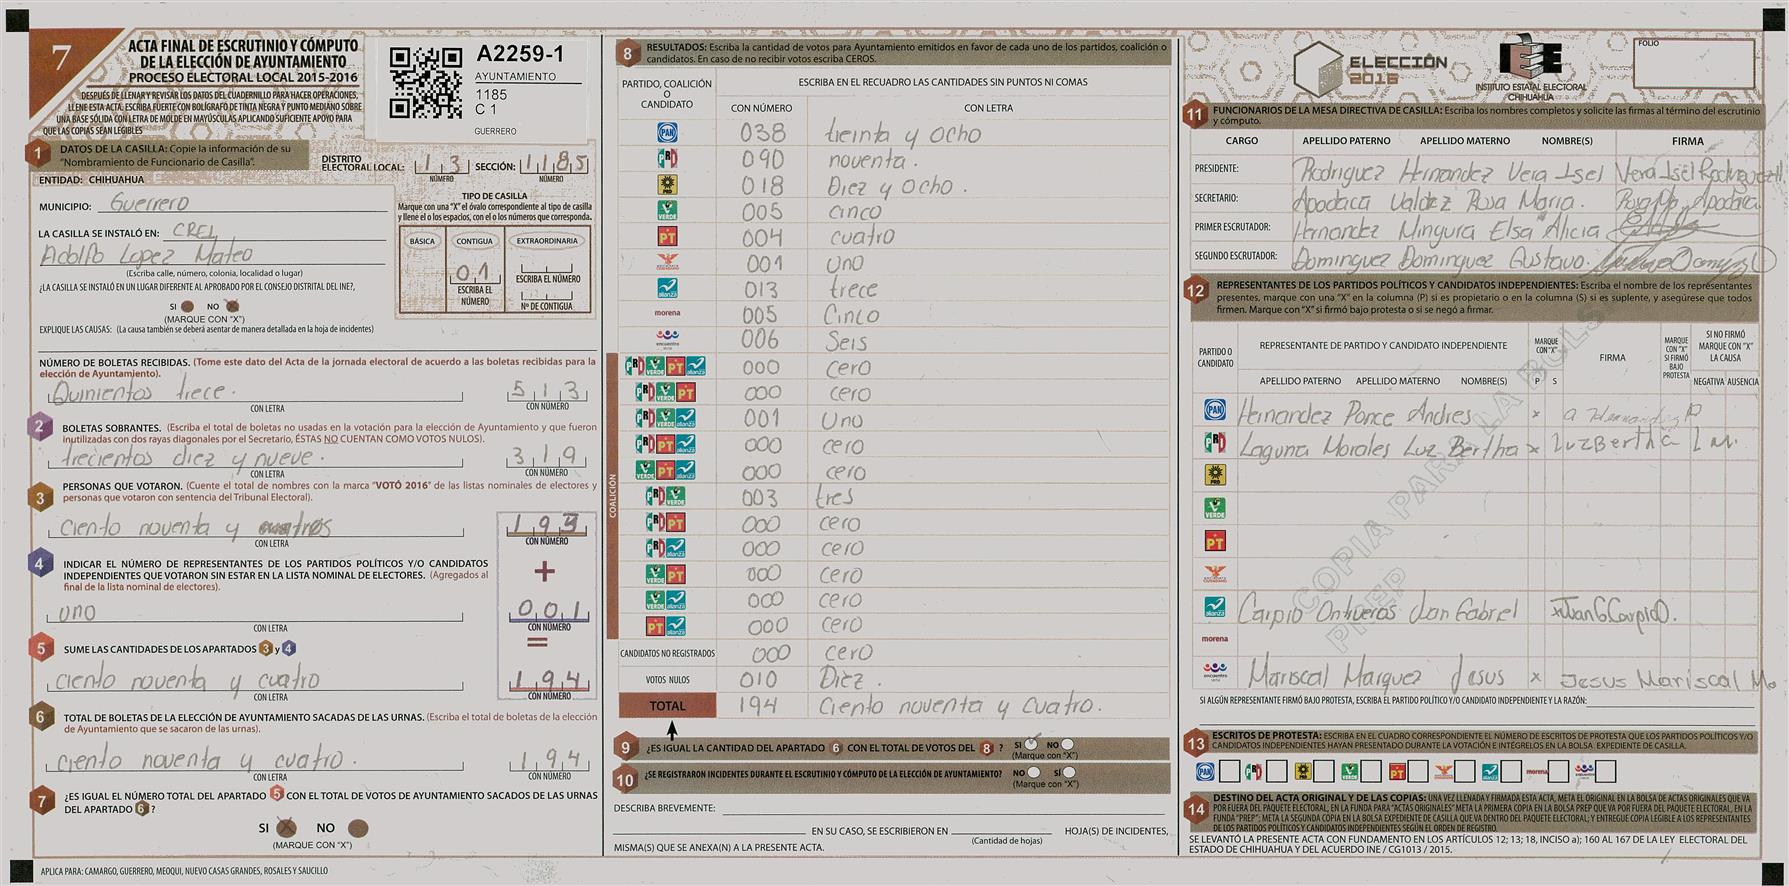Screen dimensions: 1789x886
Task: Click the empty FOLIO box
Action: point(1695,66)
